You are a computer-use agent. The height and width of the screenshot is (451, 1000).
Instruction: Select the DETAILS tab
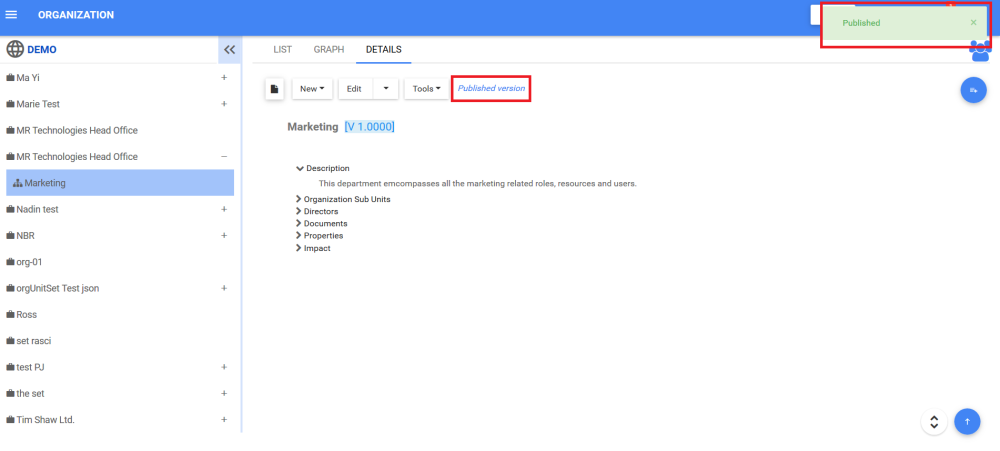tap(383, 49)
